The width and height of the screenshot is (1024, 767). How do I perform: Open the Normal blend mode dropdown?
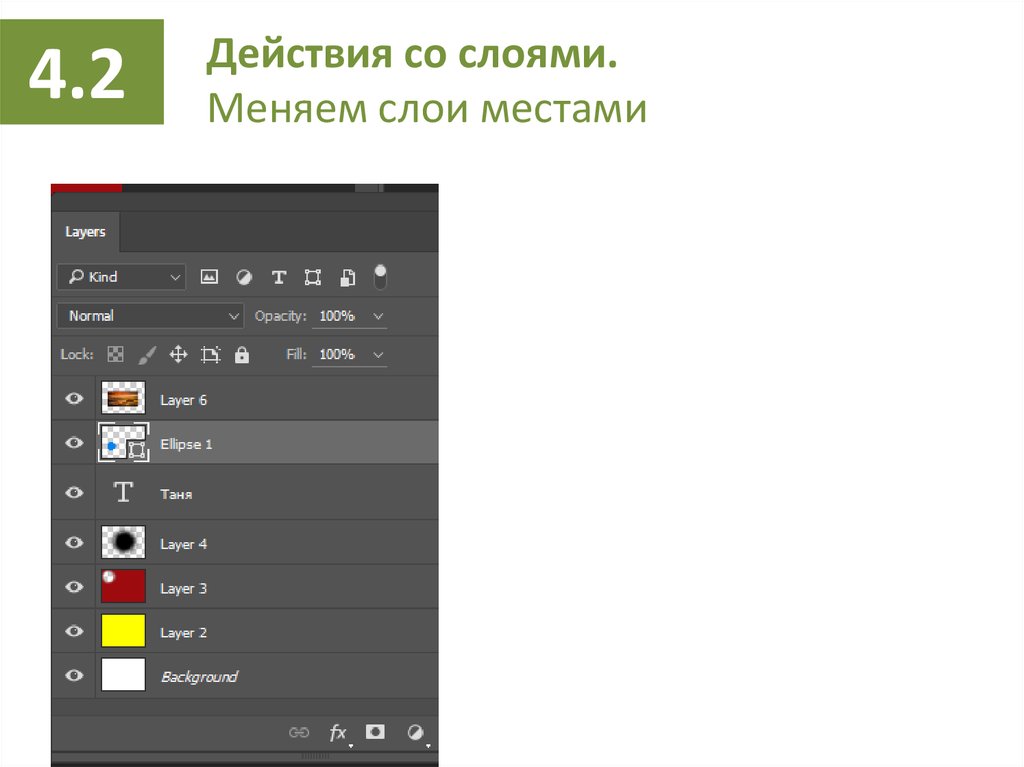coord(150,316)
